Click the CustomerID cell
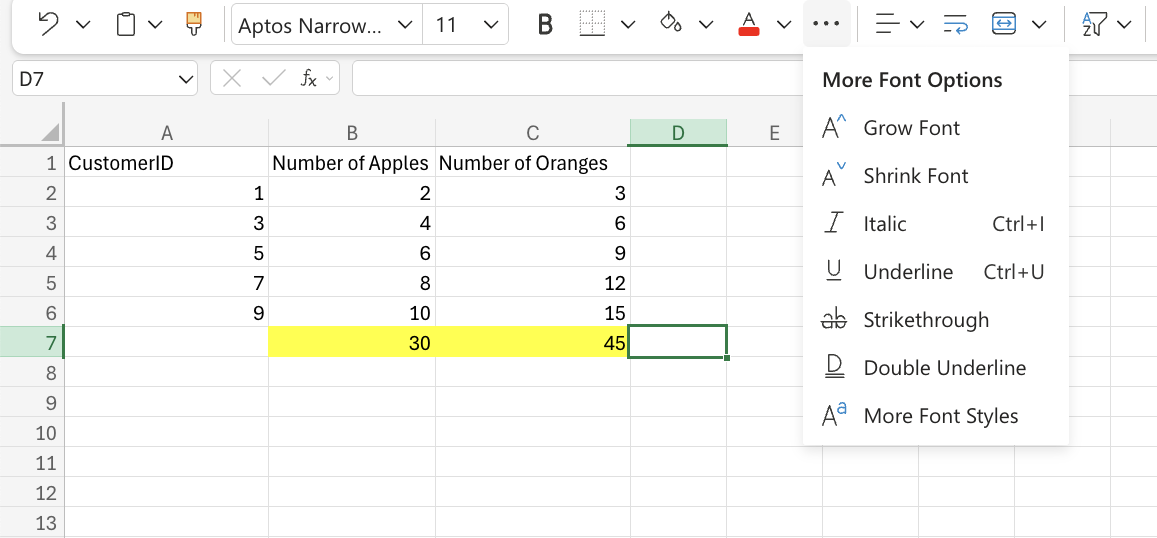Image resolution: width=1157 pixels, height=538 pixels. (167, 162)
